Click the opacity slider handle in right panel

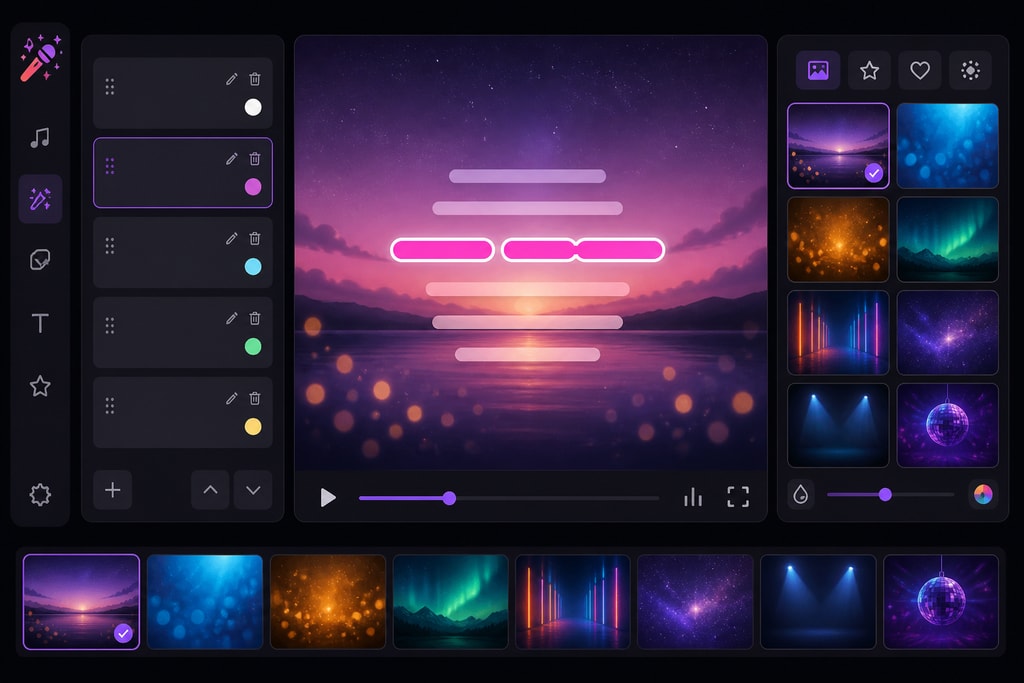[885, 494]
